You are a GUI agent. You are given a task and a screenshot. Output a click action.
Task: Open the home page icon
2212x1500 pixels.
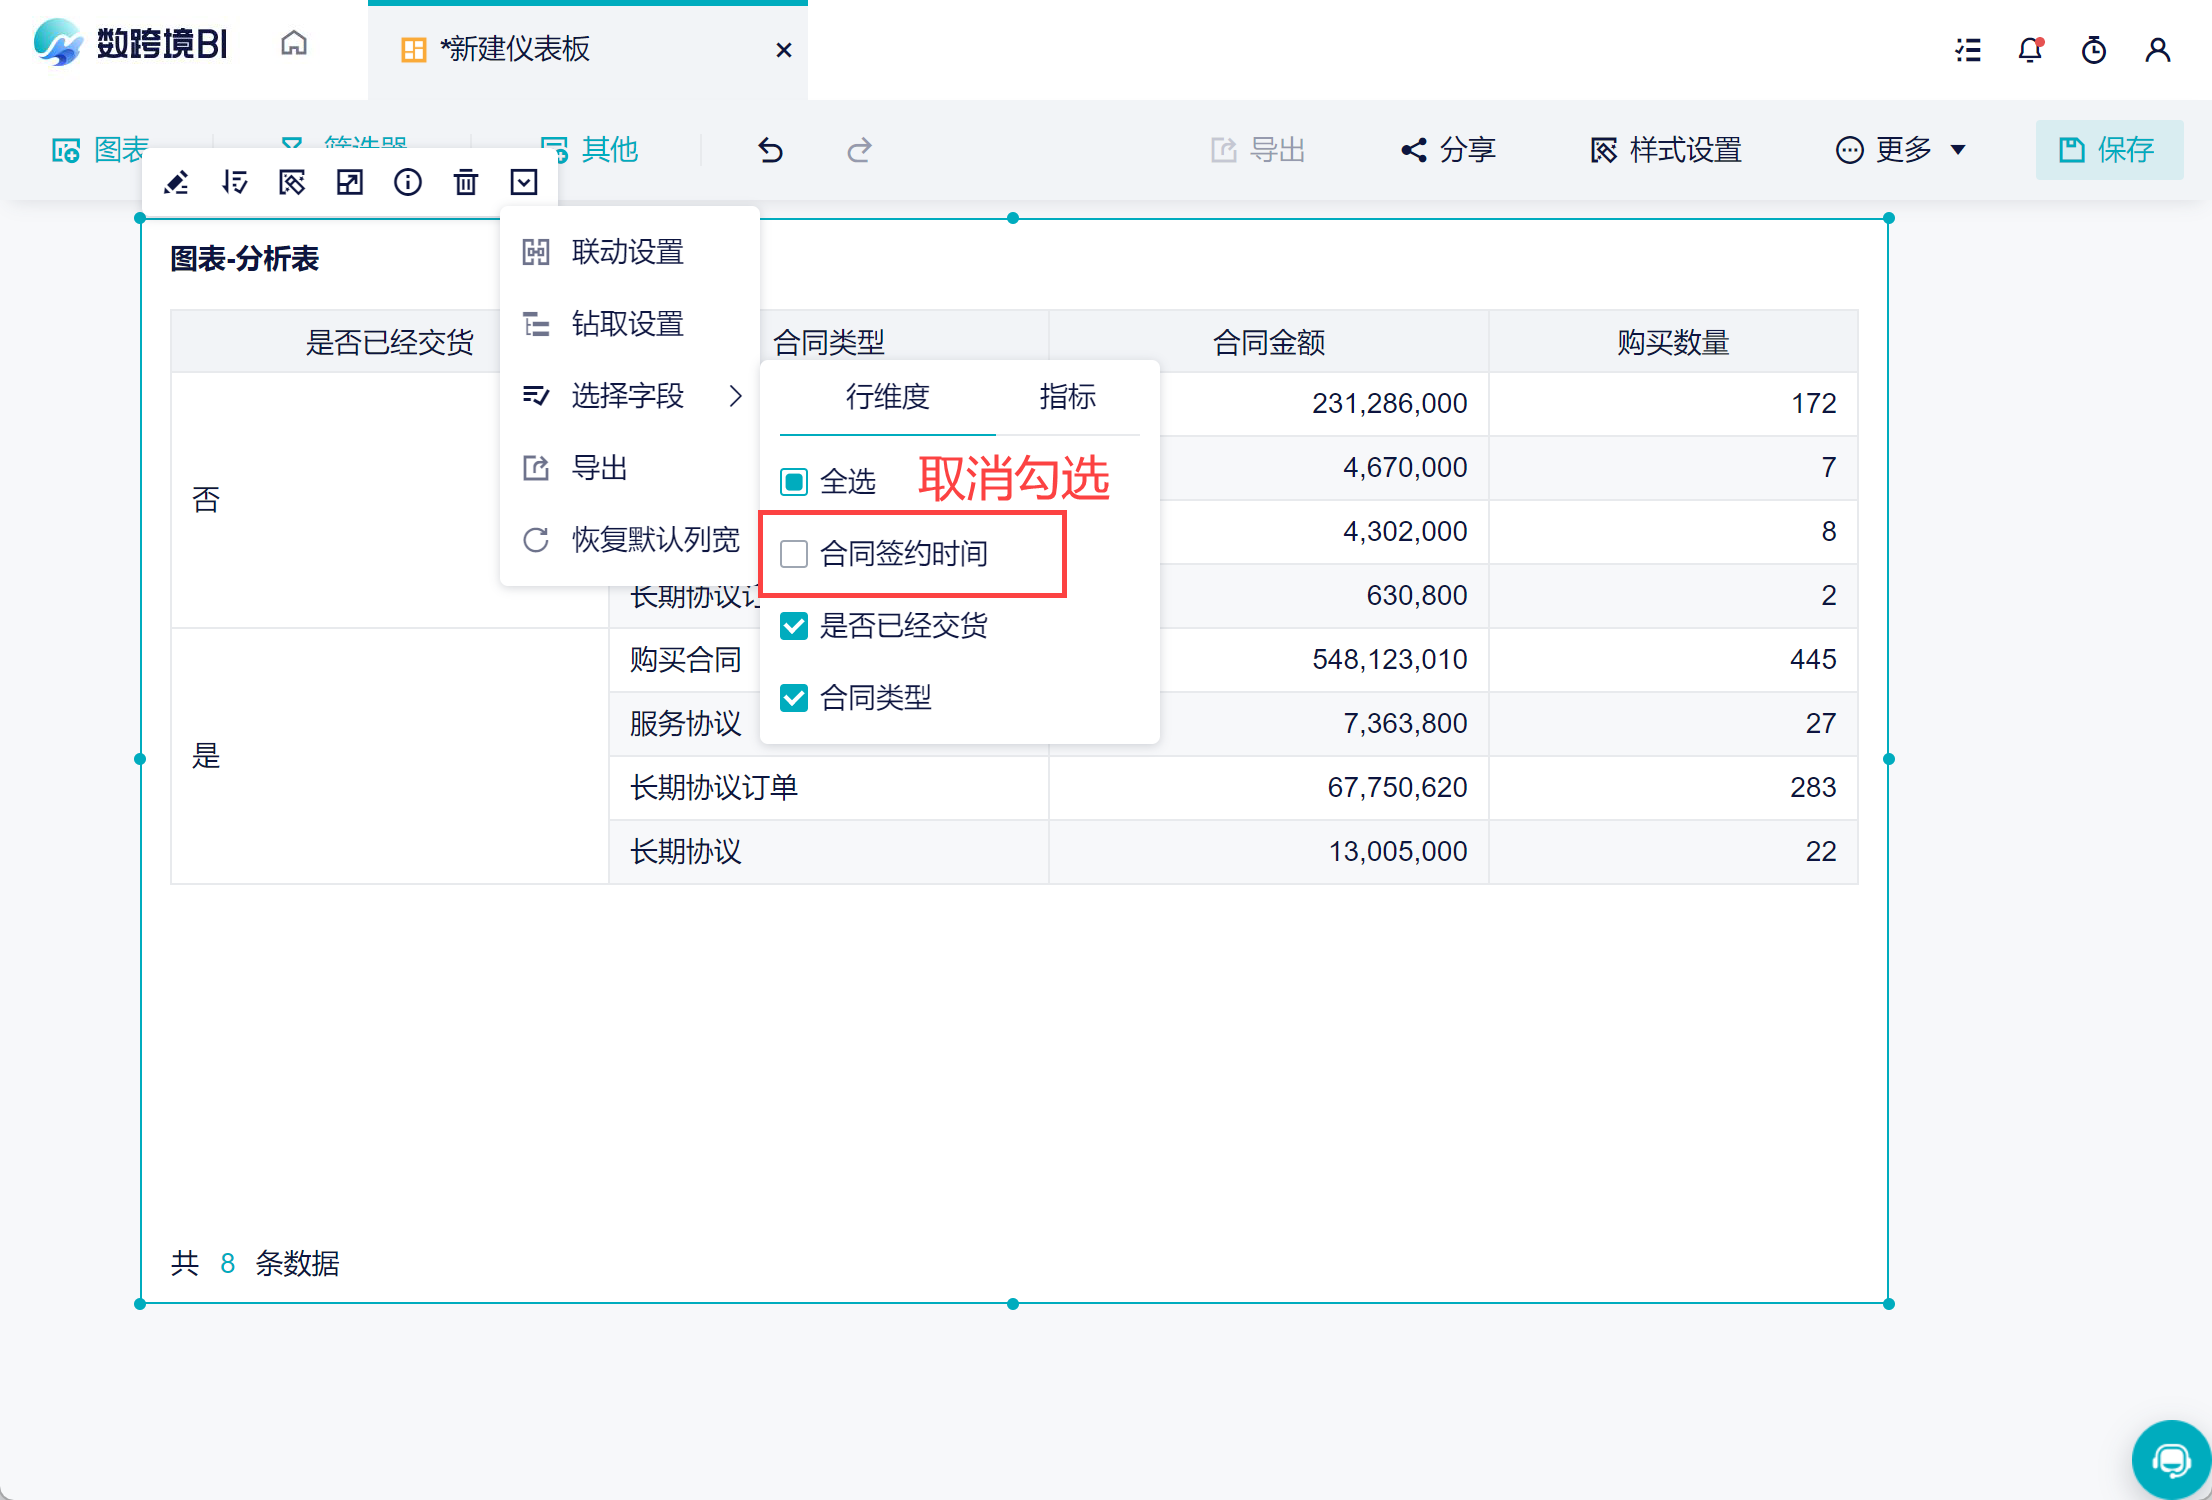(x=294, y=44)
